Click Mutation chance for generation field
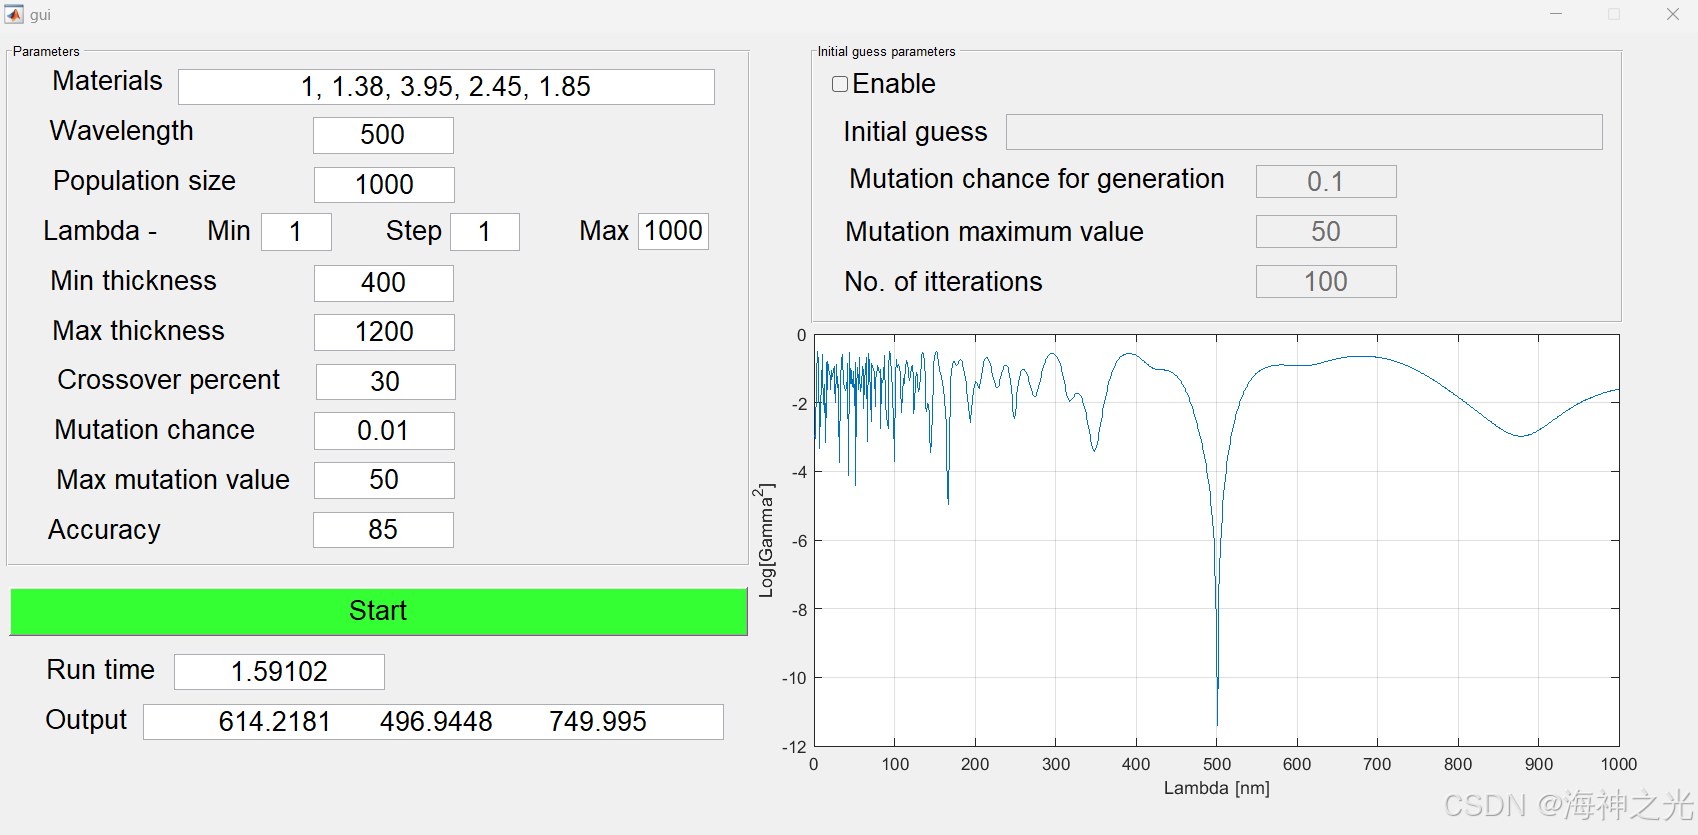 [x=1326, y=182]
